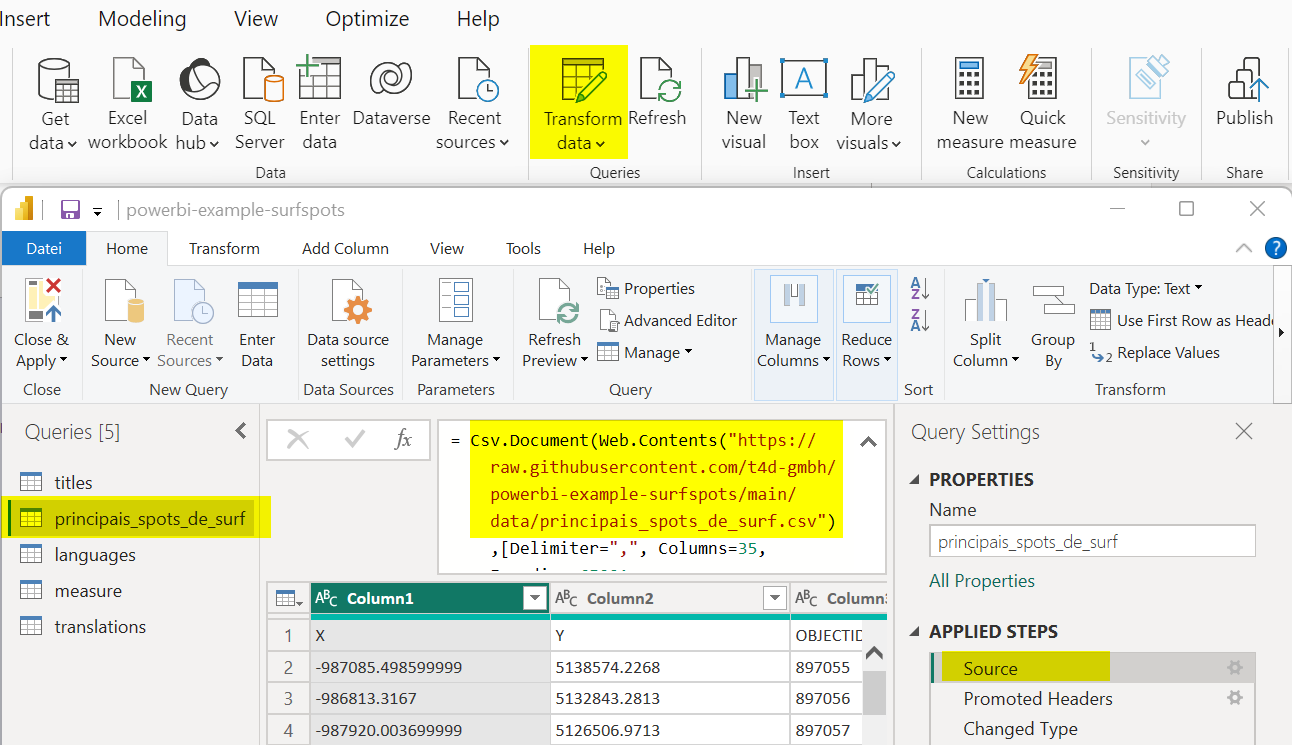Switch to View tab in query editor
The width and height of the screenshot is (1292, 745).
tap(447, 248)
